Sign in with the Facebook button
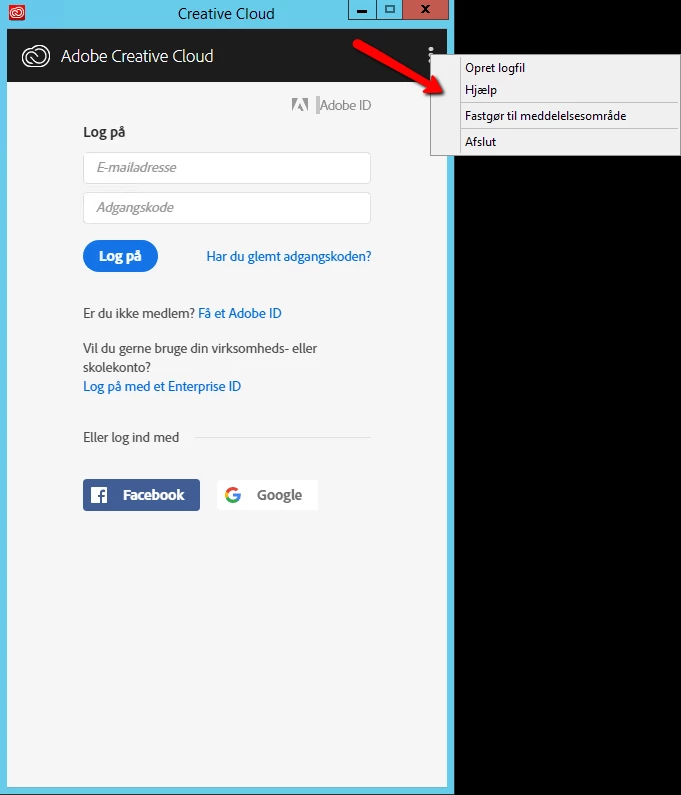This screenshot has width=681, height=795. click(141, 495)
